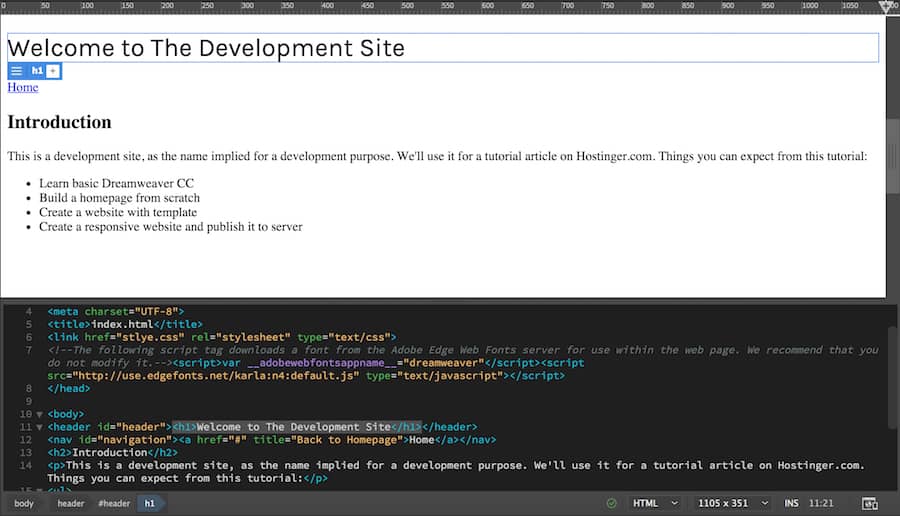
Task: Toggle INS insert/overwrite mode
Action: [791, 503]
